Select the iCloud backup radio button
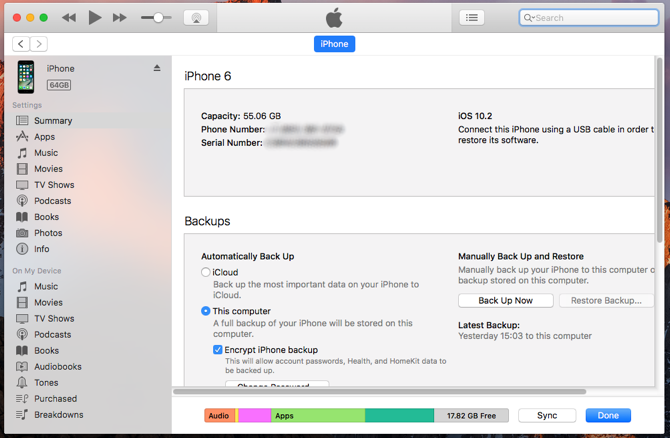This screenshot has height=438, width=670. click(206, 272)
